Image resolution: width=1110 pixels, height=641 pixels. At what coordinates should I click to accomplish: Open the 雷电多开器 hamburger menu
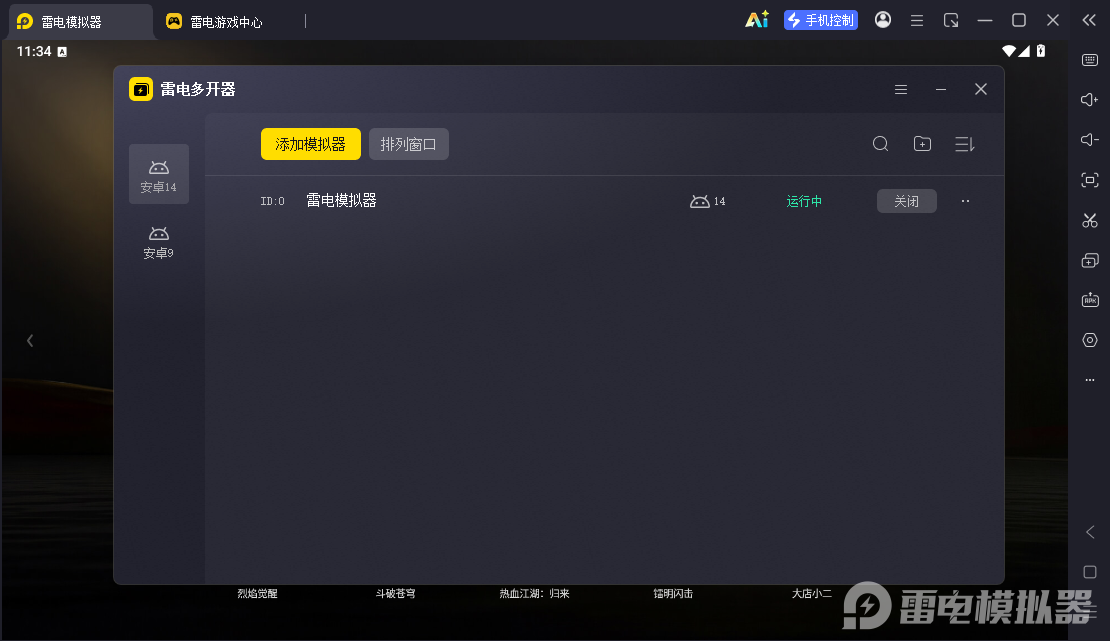901,89
